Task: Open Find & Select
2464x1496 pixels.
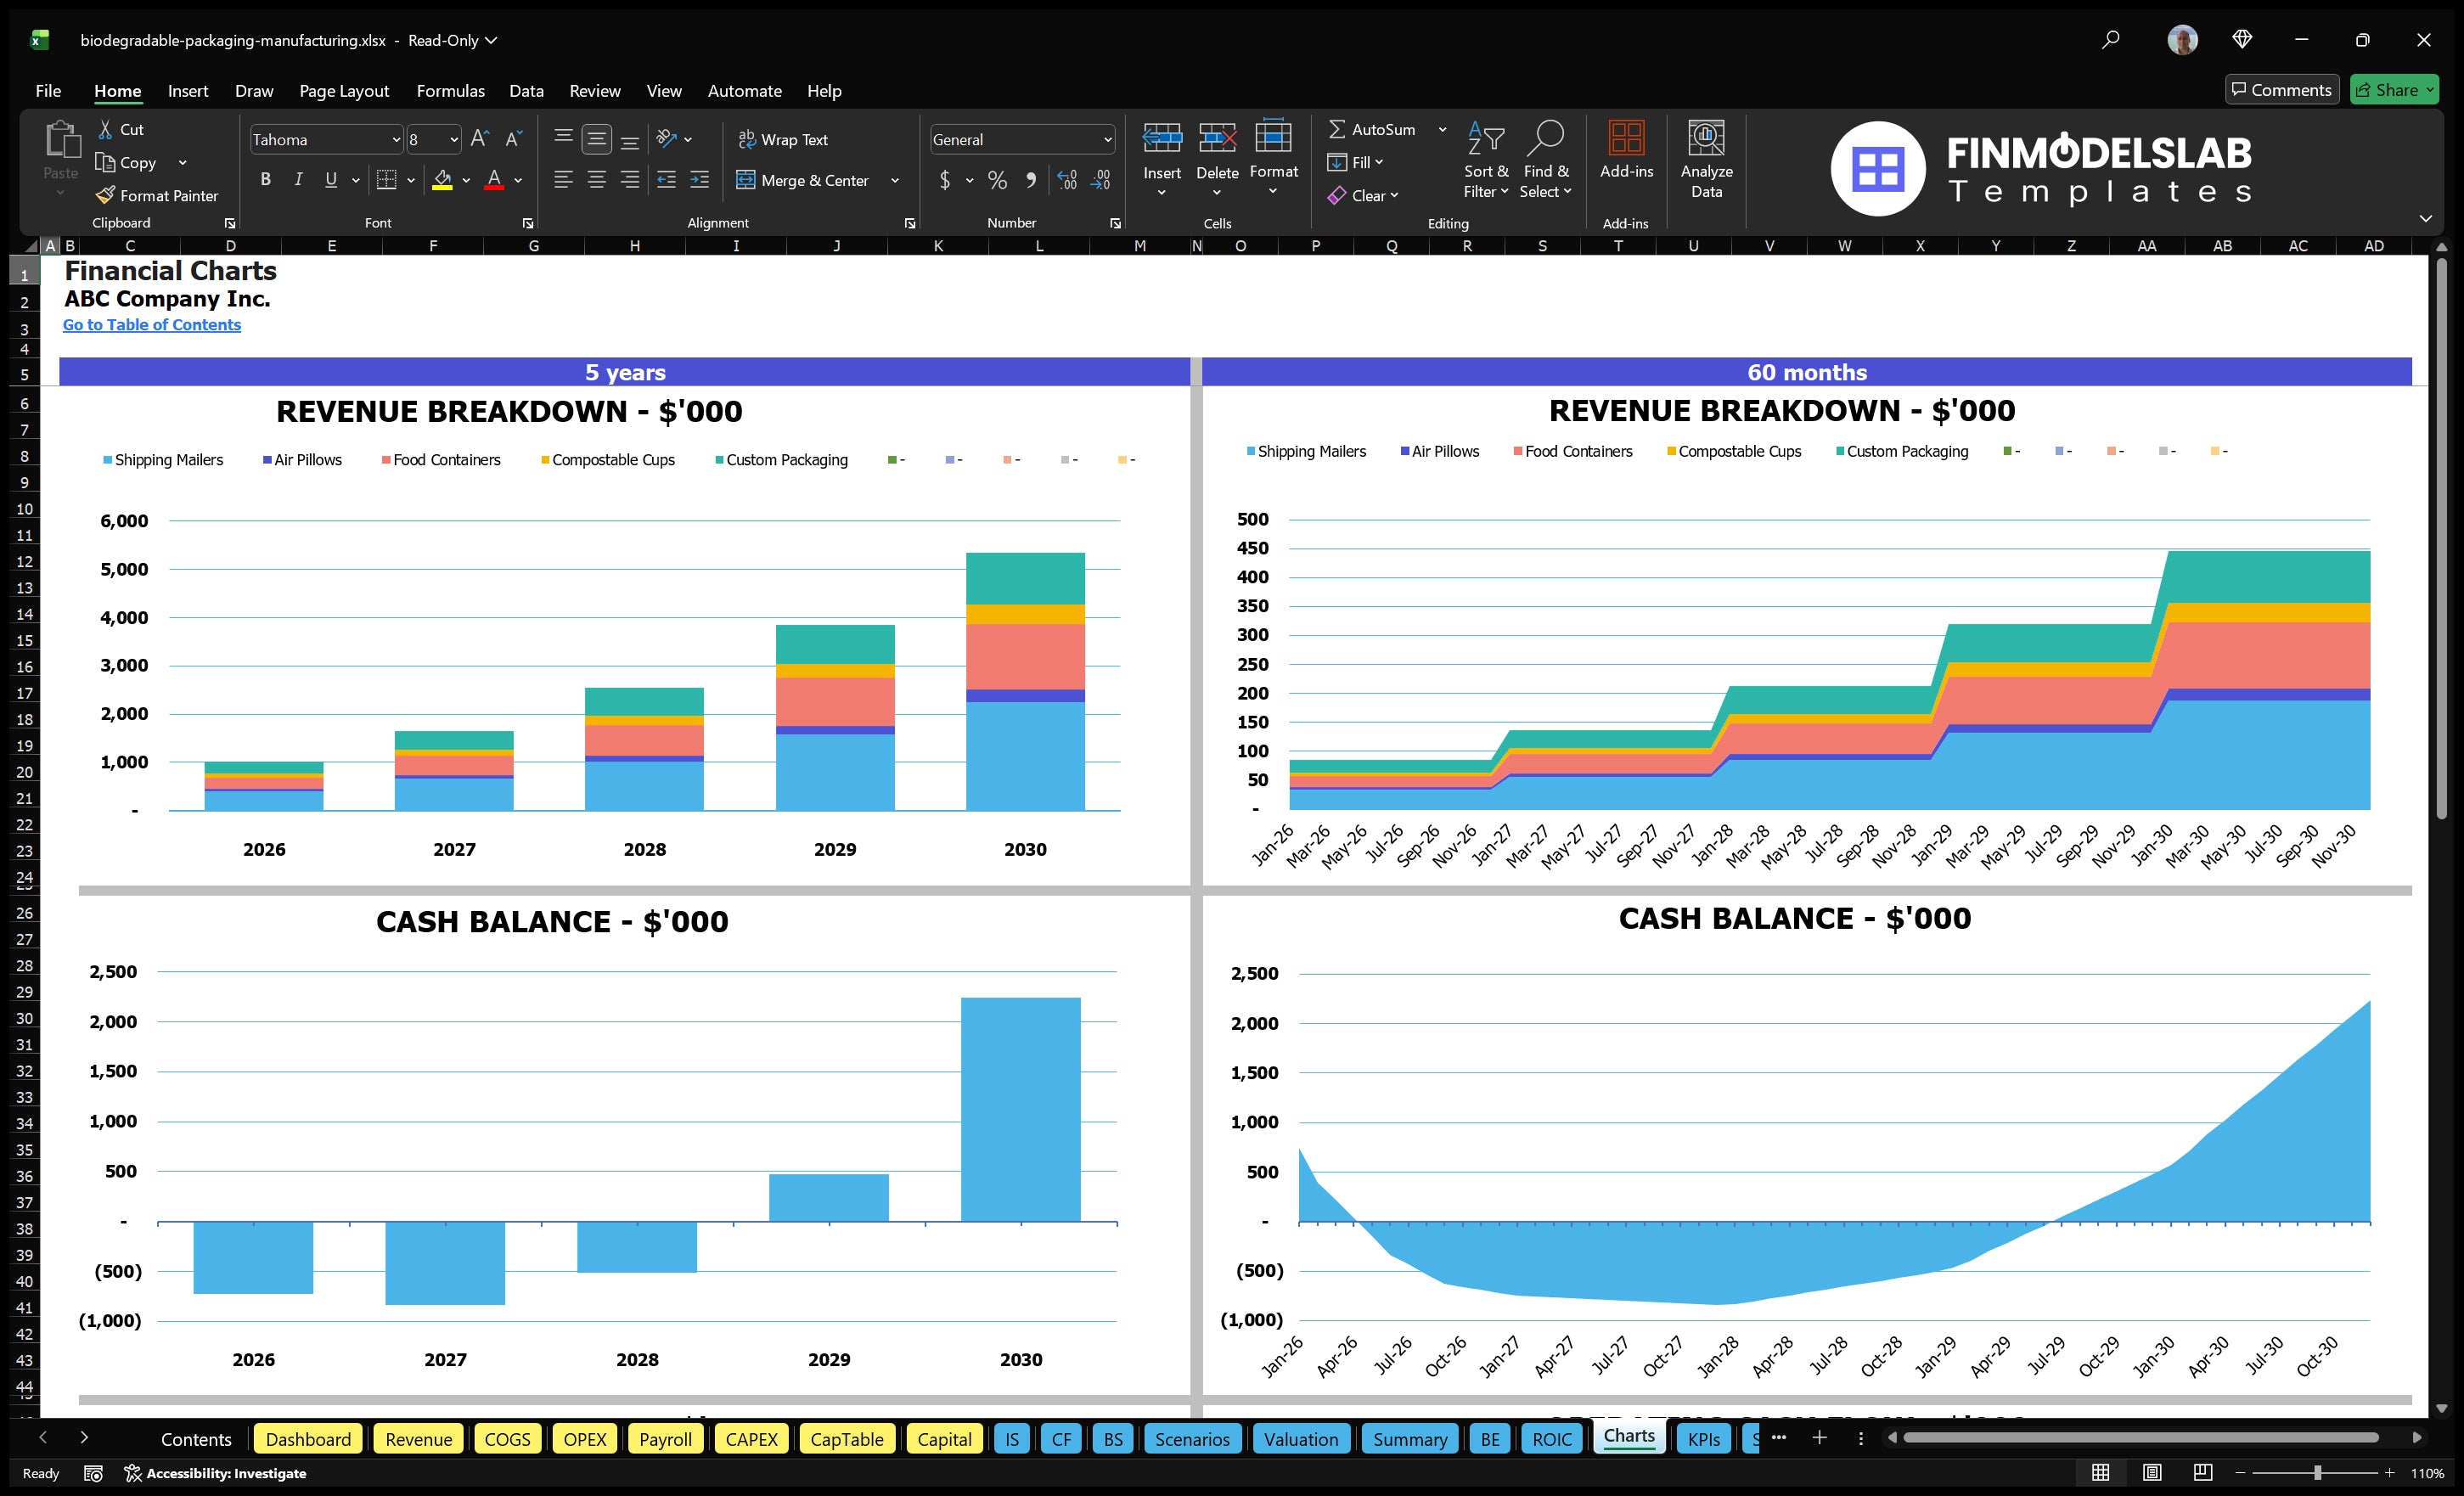Action: (1545, 160)
